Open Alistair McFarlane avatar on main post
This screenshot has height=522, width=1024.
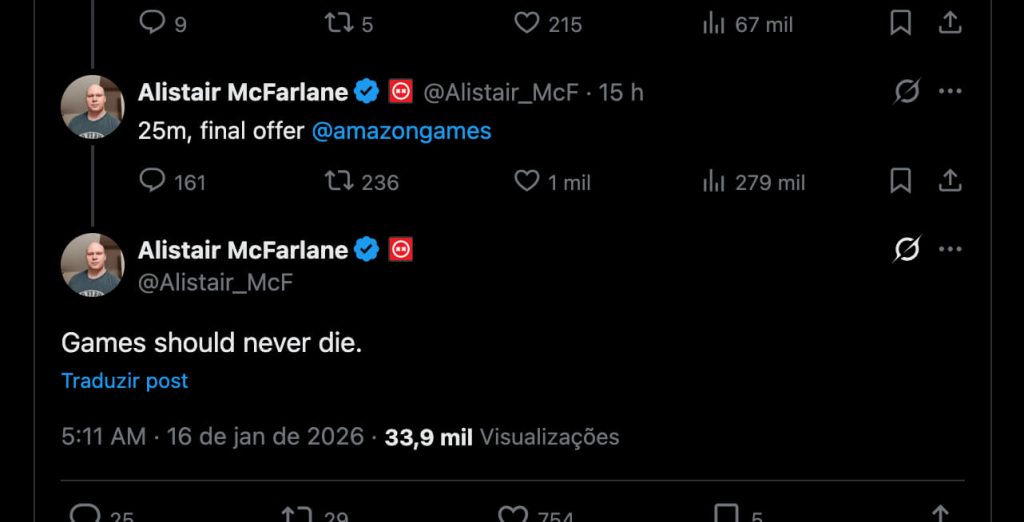coord(92,264)
